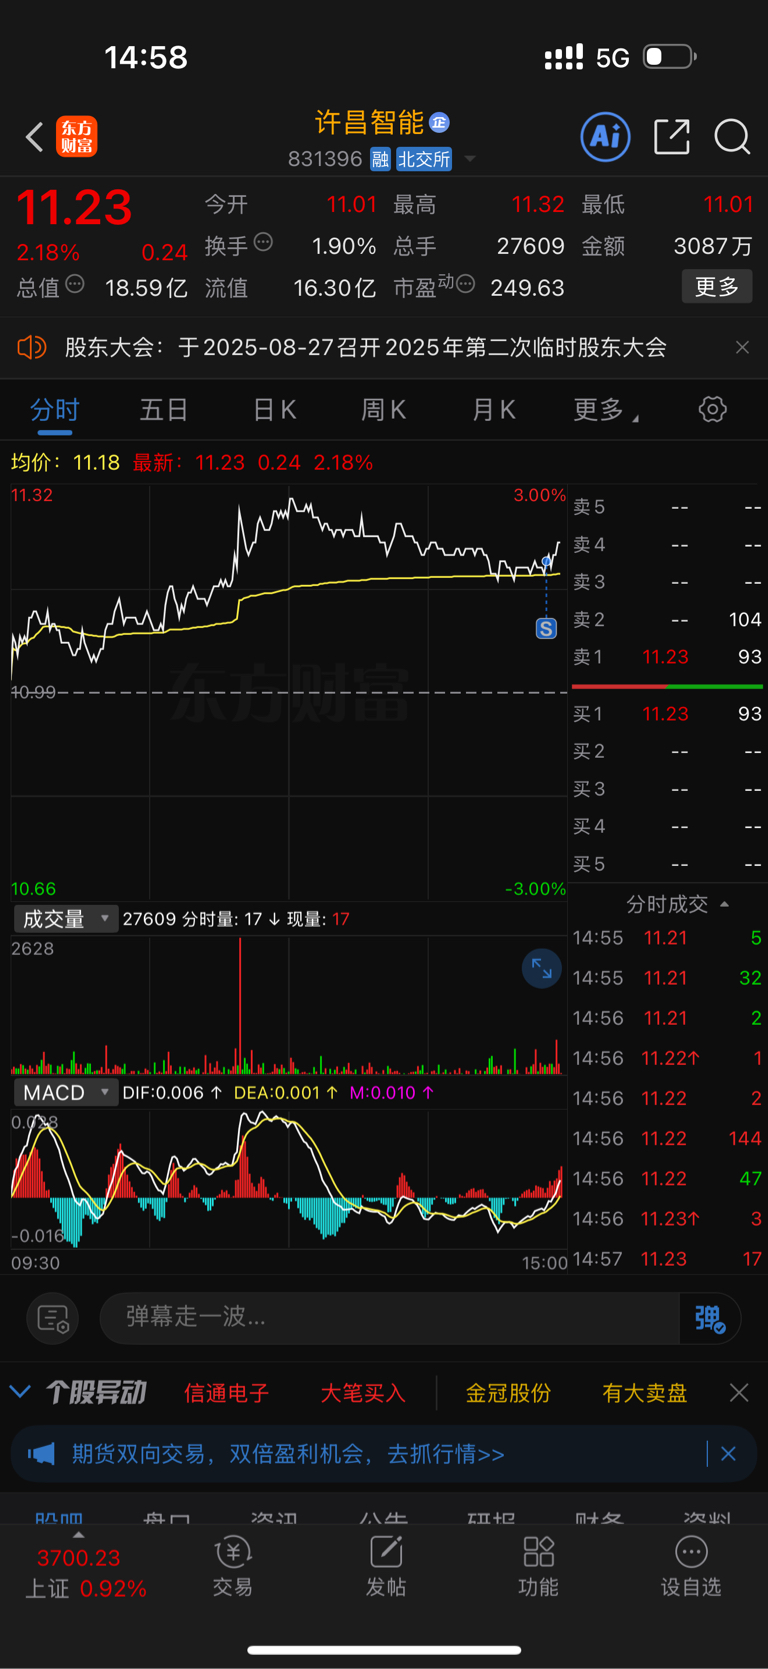Viewport: 768px width, 1669px height.
Task: Tap the futures promo megaphone icon
Action: [41, 1453]
